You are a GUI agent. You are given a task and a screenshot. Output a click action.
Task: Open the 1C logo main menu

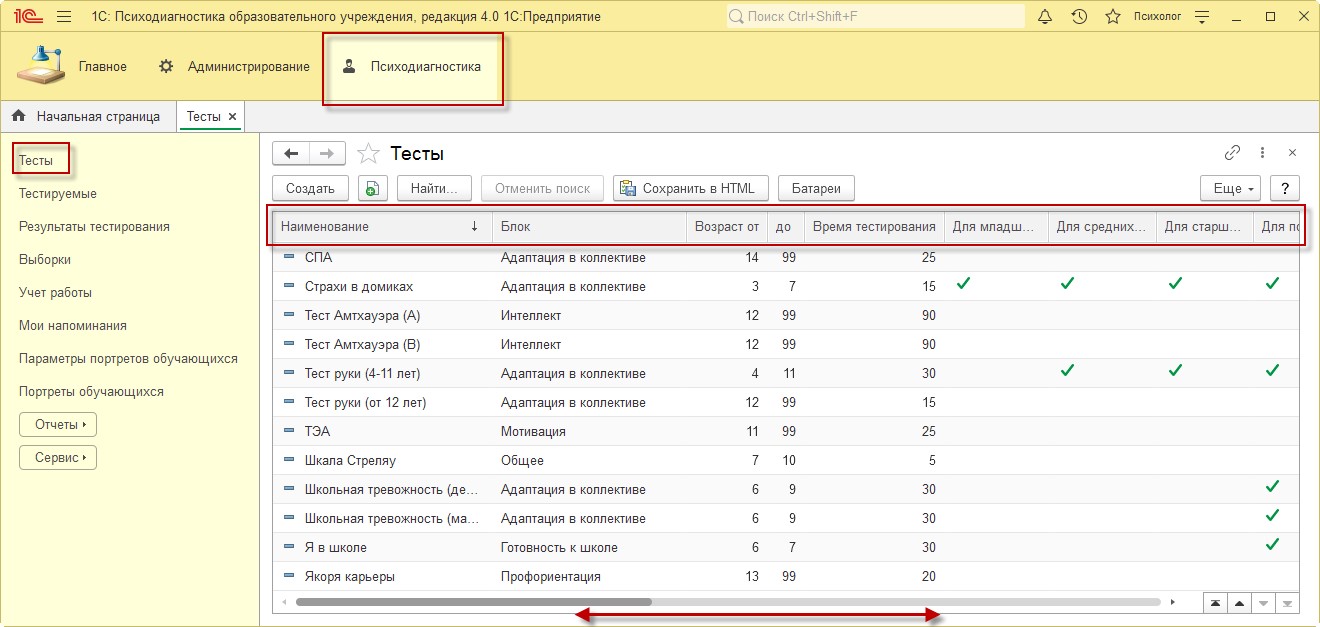coord(28,17)
